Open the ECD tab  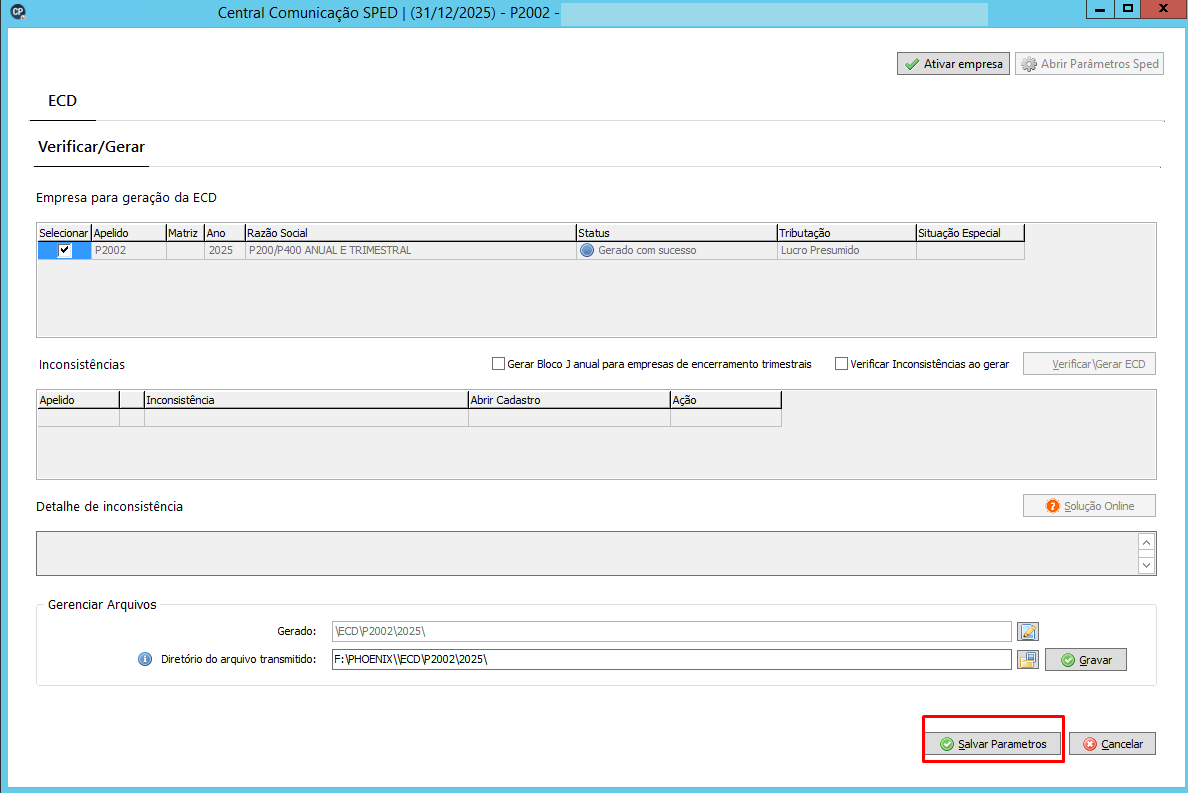(62, 101)
